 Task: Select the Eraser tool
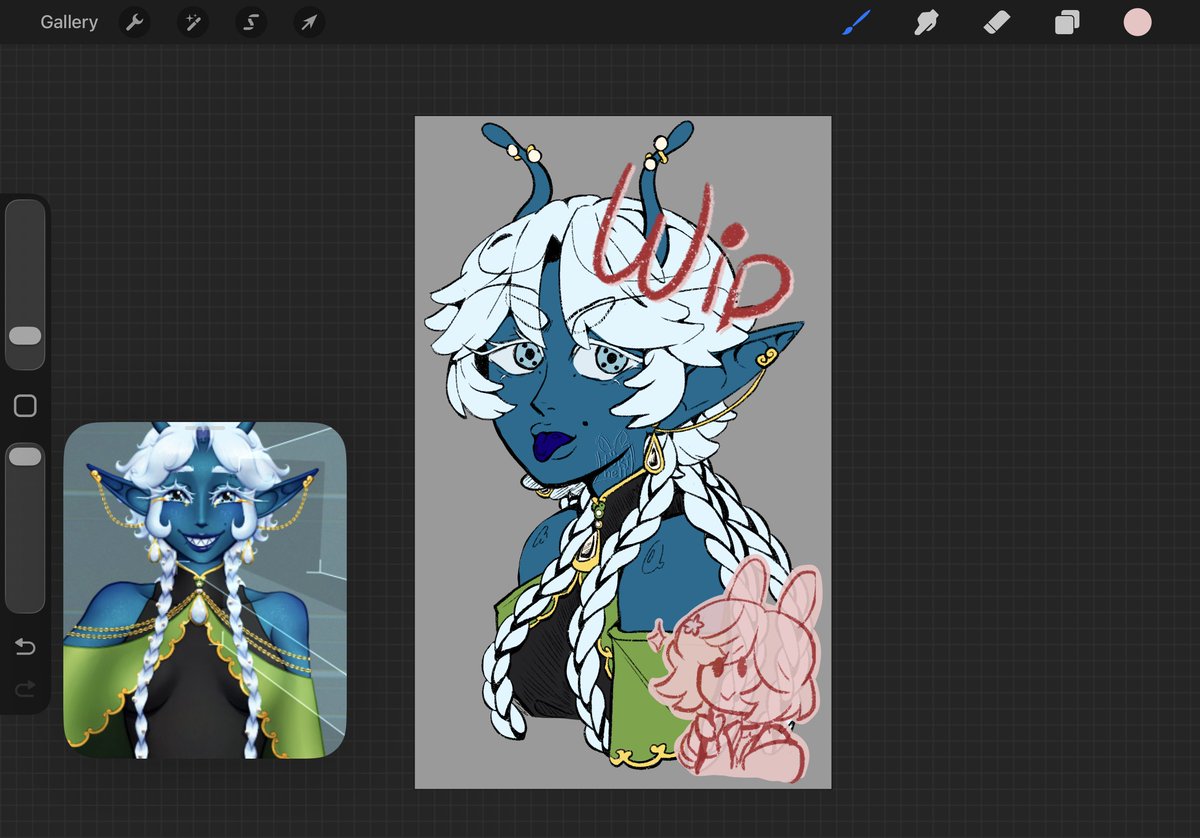tap(997, 22)
